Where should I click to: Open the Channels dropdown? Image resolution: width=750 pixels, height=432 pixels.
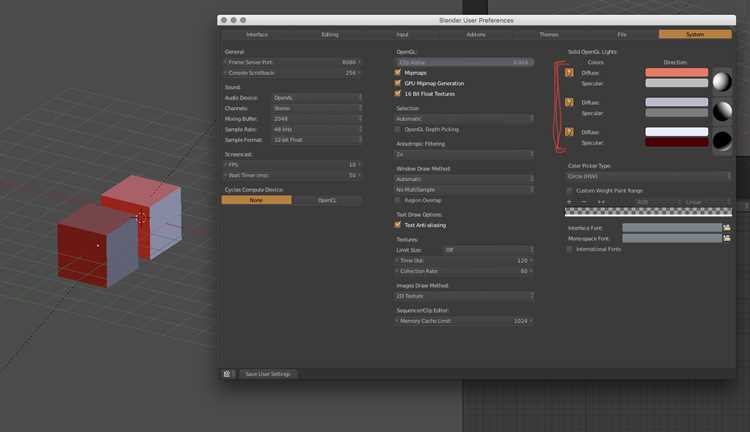(317, 108)
